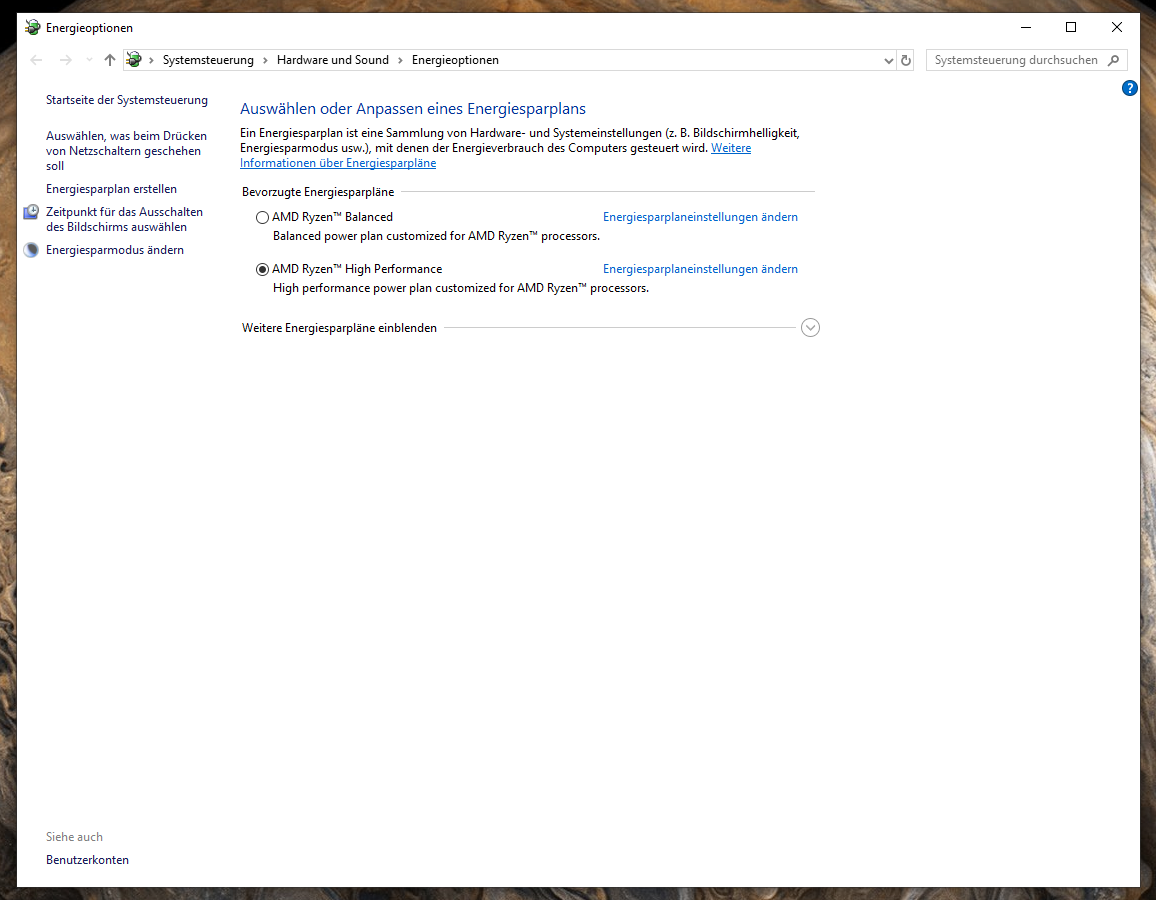Maximize the Energieoptionen window
The width and height of the screenshot is (1156, 900).
1071,27
